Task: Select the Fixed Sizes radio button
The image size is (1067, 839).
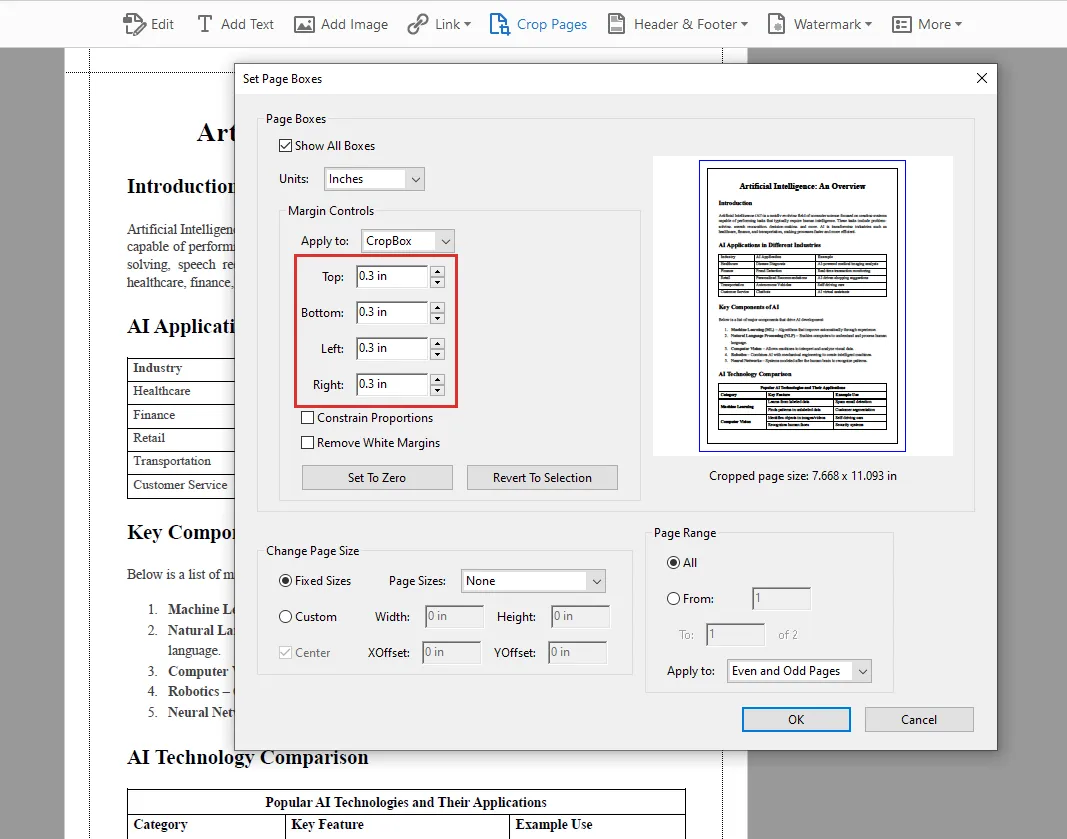Action: click(286, 580)
